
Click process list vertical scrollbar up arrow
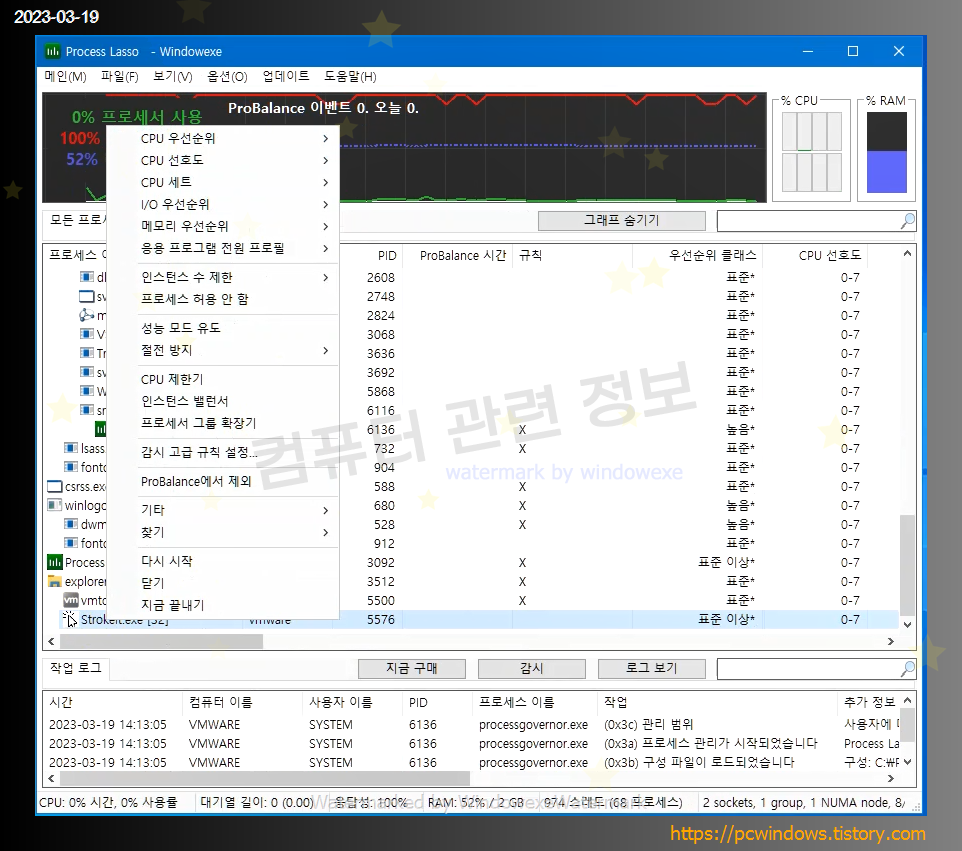907,253
